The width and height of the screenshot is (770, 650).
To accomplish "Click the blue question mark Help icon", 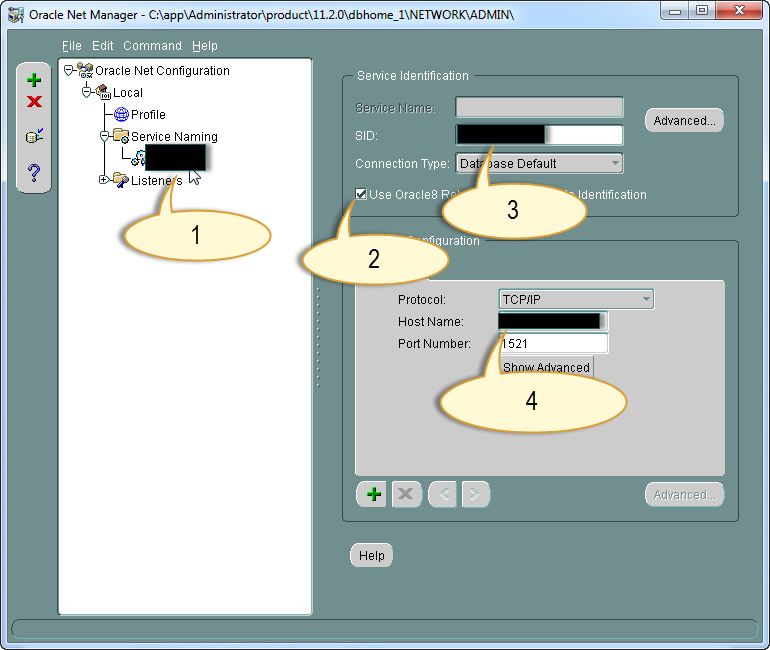I will [x=34, y=172].
